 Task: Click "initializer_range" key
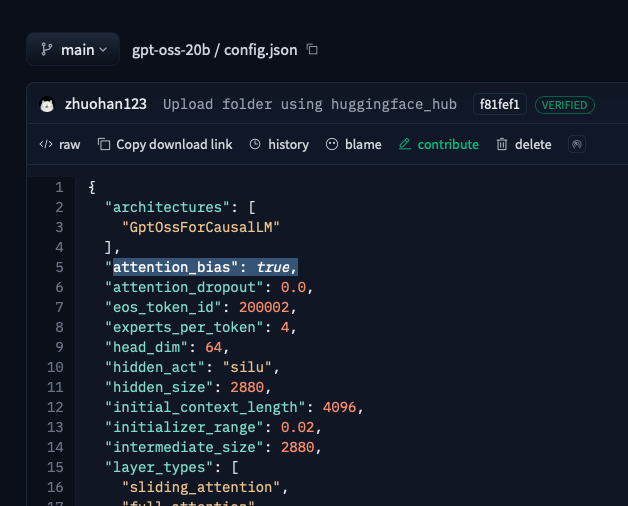(x=184, y=427)
